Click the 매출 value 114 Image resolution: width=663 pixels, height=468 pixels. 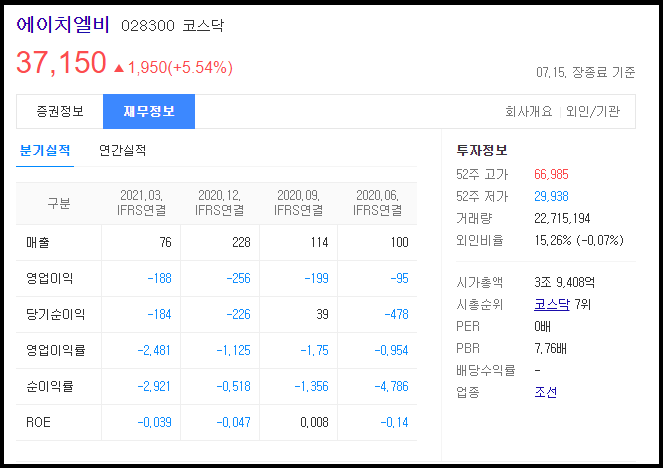tap(319, 243)
